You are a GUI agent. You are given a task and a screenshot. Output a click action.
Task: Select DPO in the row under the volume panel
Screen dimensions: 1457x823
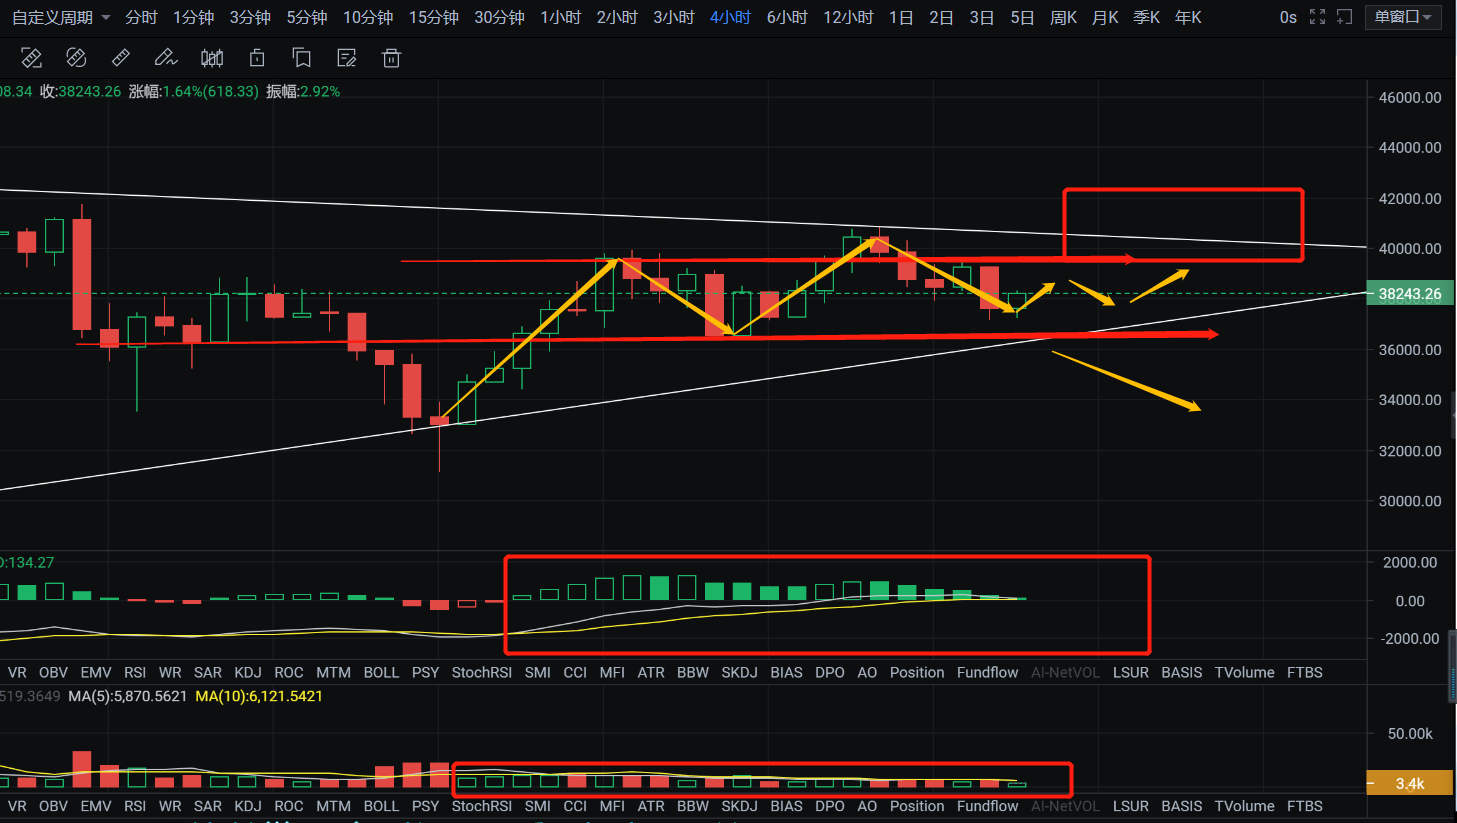pos(830,806)
